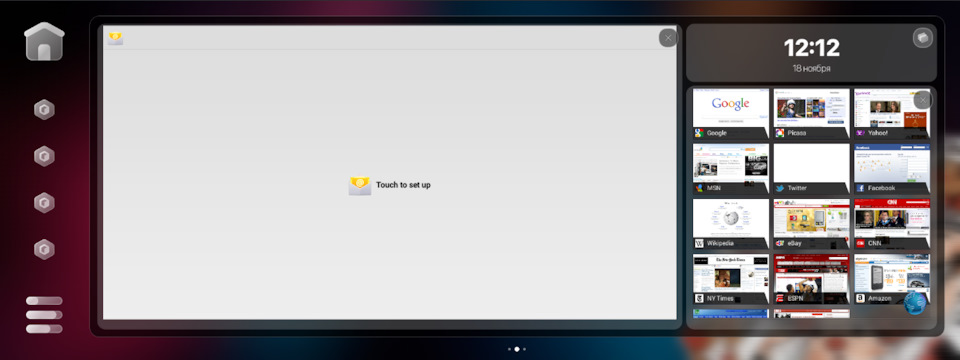Image resolution: width=960 pixels, height=360 pixels.
Task: Open the MSN bookmark thumbnail
Action: [x=730, y=169]
